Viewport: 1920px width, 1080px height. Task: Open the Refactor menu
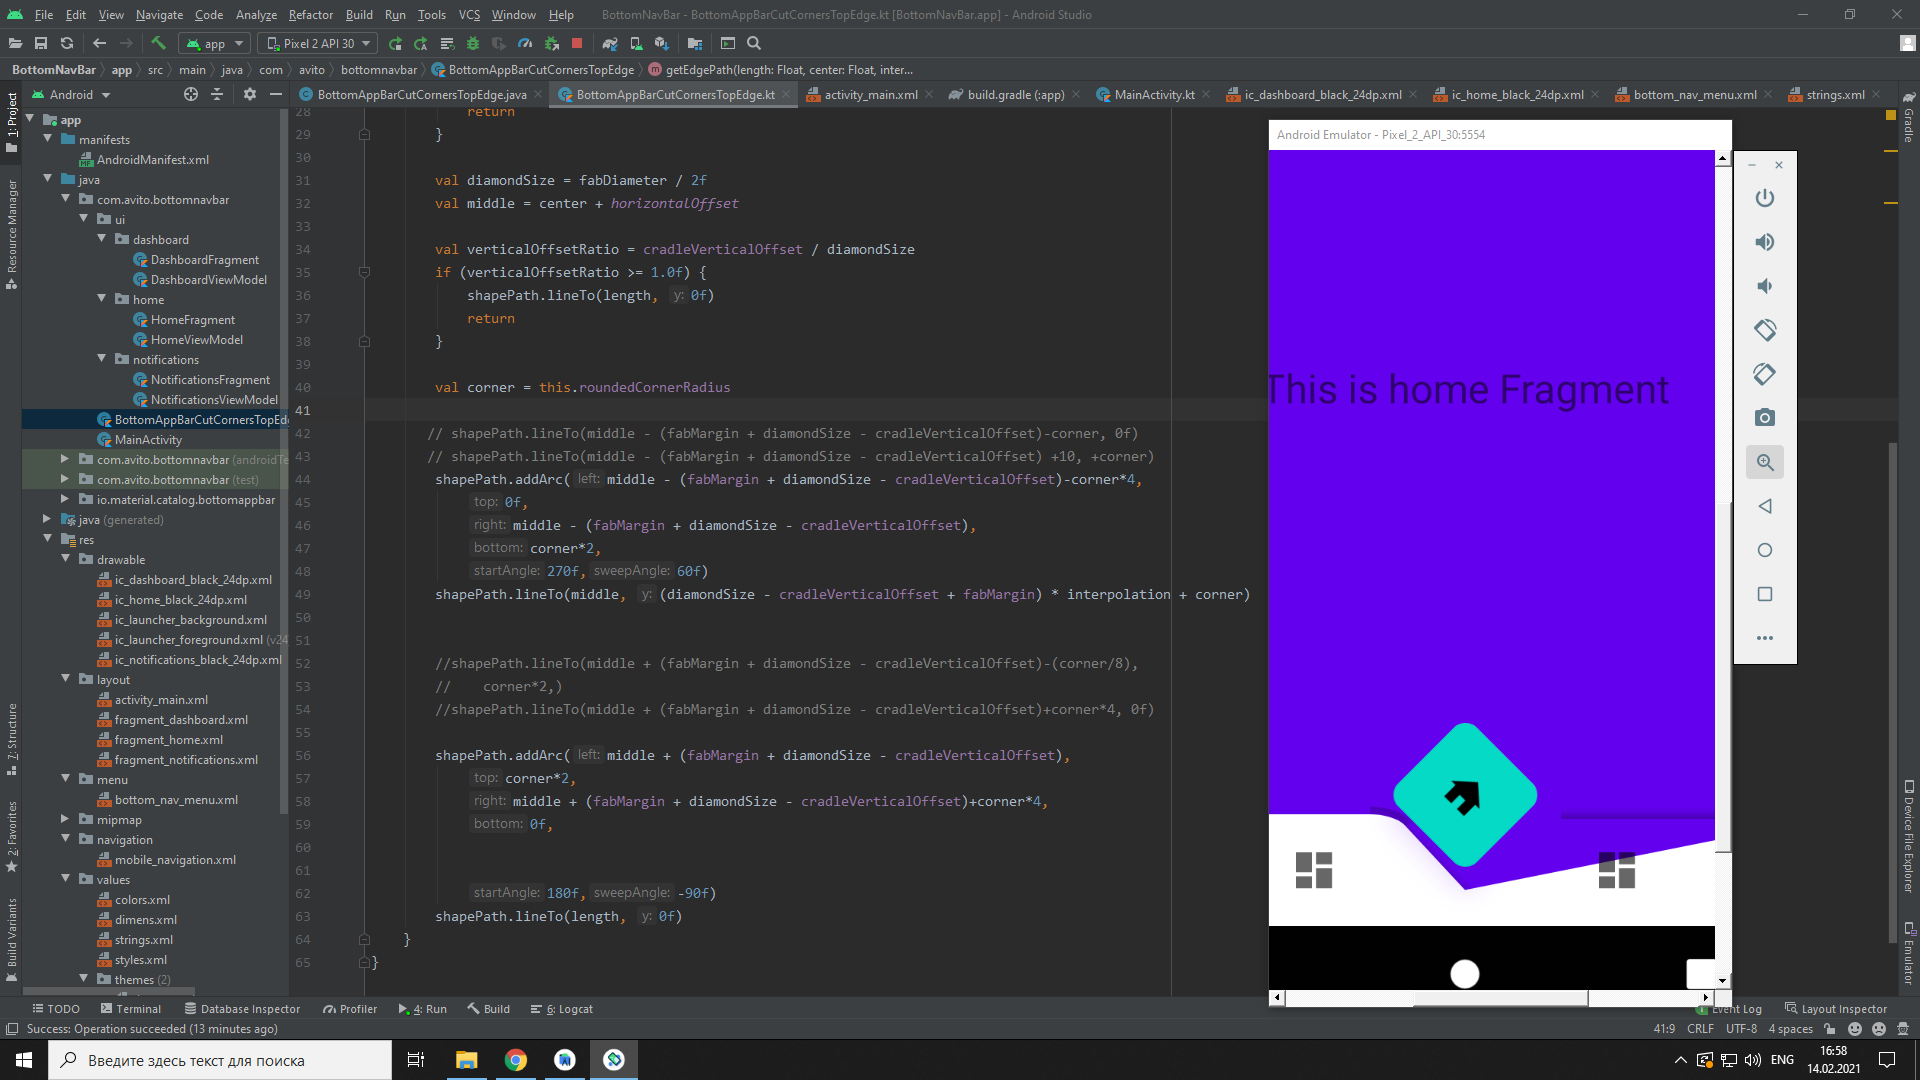tap(311, 15)
